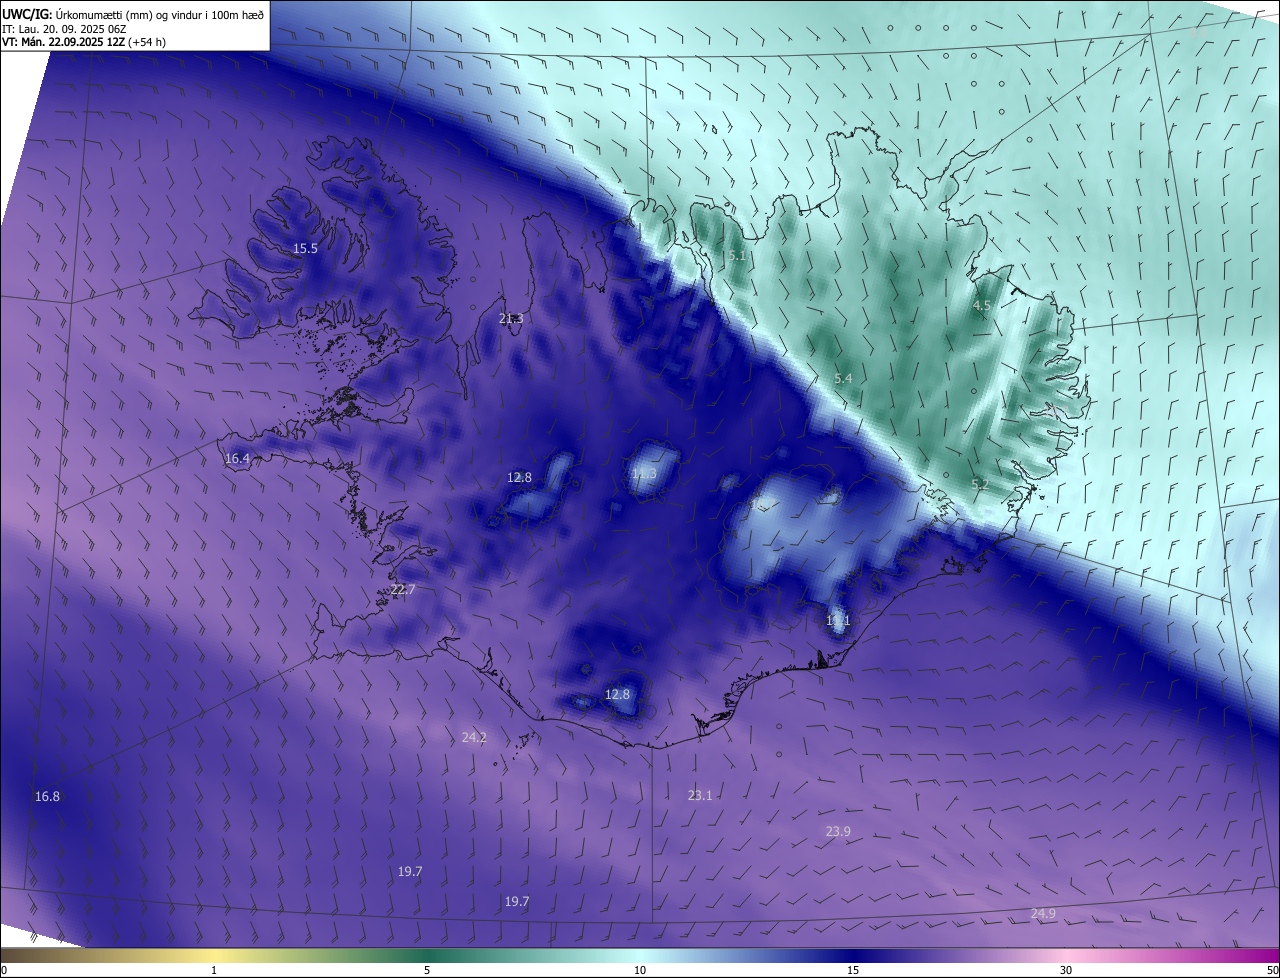The width and height of the screenshot is (1280, 978).
Task: Click the color scale tick label 15
Action: pos(853,970)
